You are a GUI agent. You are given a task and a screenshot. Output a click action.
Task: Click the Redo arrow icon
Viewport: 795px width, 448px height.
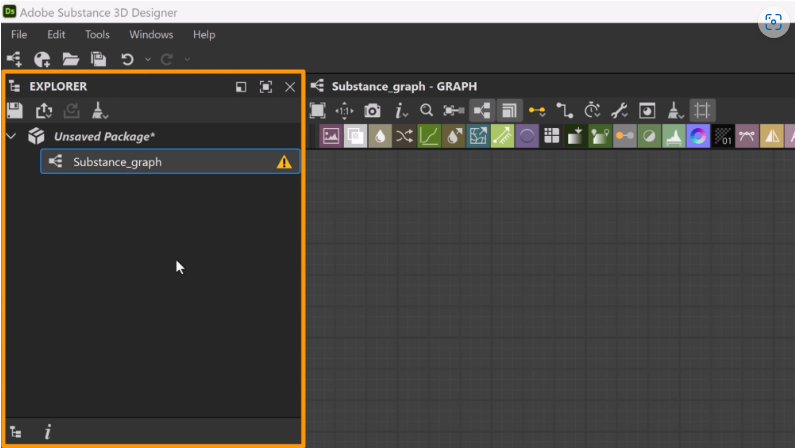click(167, 60)
